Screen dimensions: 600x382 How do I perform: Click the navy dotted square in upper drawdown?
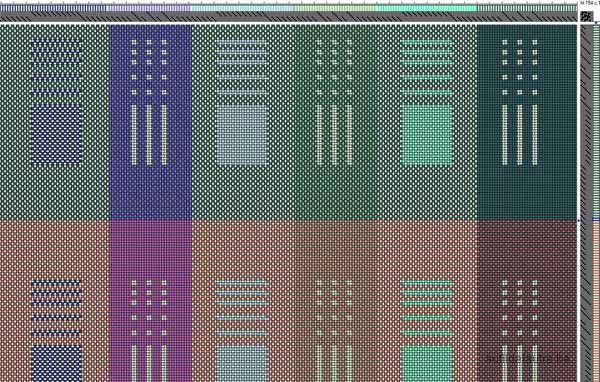click(57, 134)
